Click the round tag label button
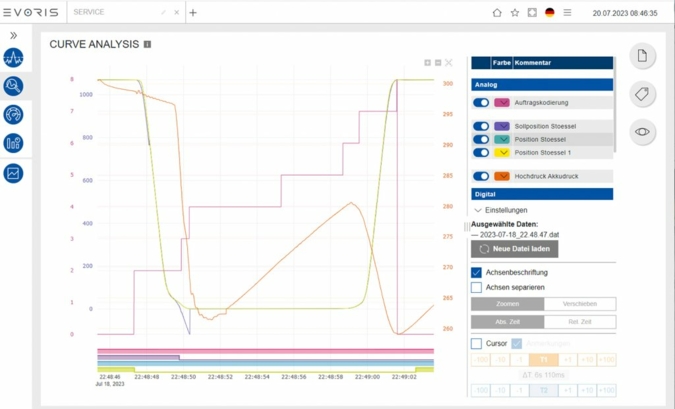The image size is (675, 409). [x=642, y=93]
